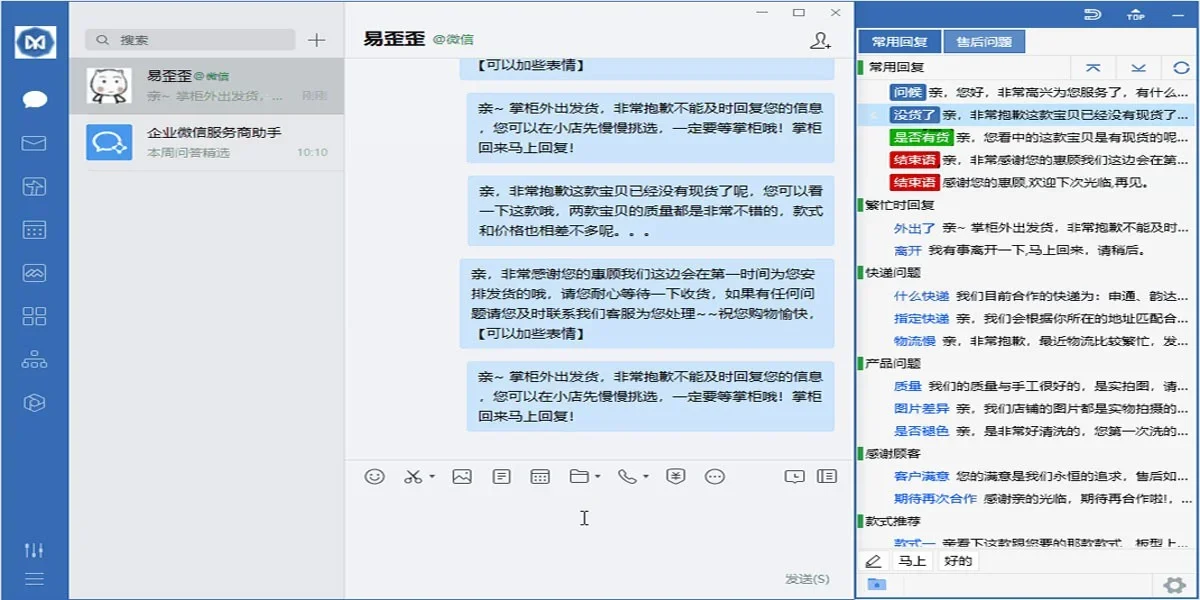
Task: Collapse the 常用回复 category header
Action: pyautogui.click(x=896, y=67)
